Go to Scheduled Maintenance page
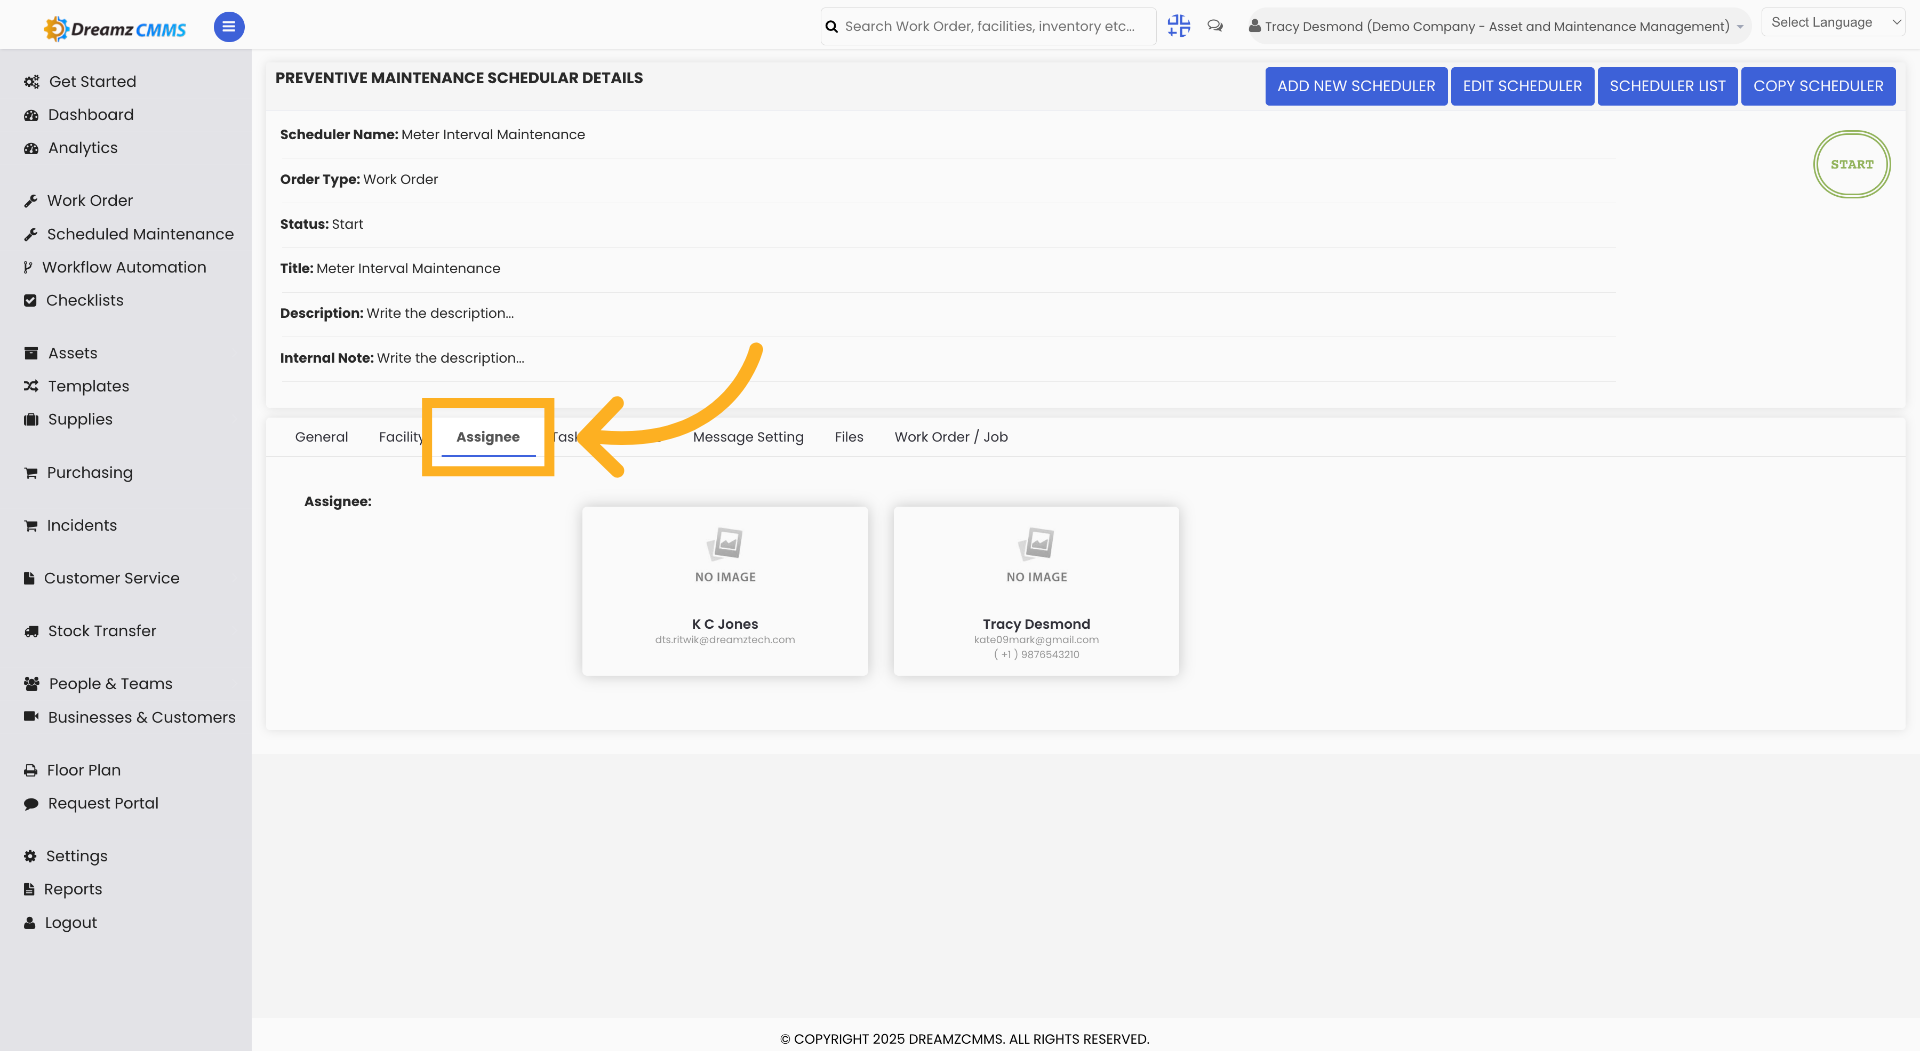Screen dimensions: 1920x1051 point(140,234)
